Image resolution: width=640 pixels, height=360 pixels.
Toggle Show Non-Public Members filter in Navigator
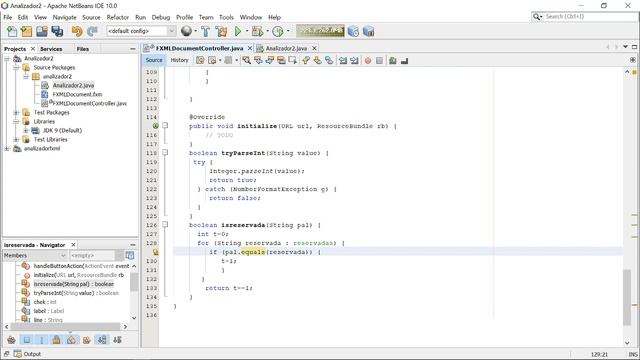tap(57, 340)
